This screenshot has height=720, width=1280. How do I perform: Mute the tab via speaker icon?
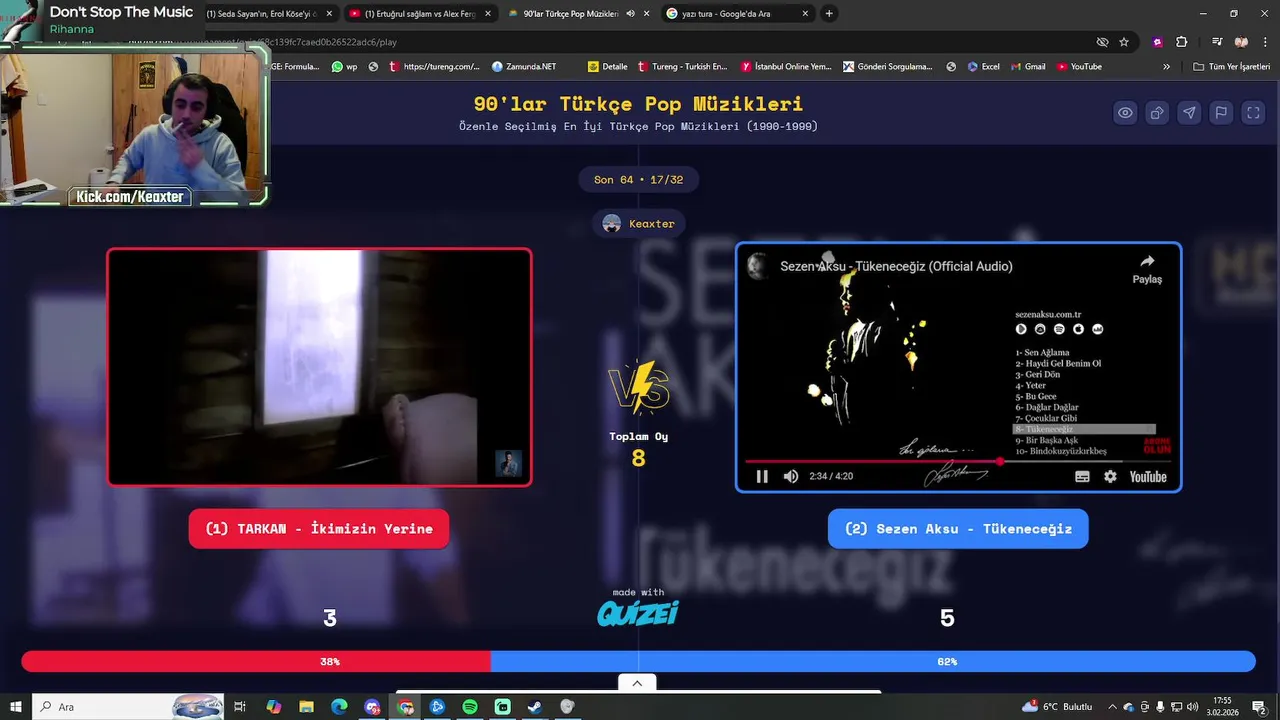pos(630,14)
